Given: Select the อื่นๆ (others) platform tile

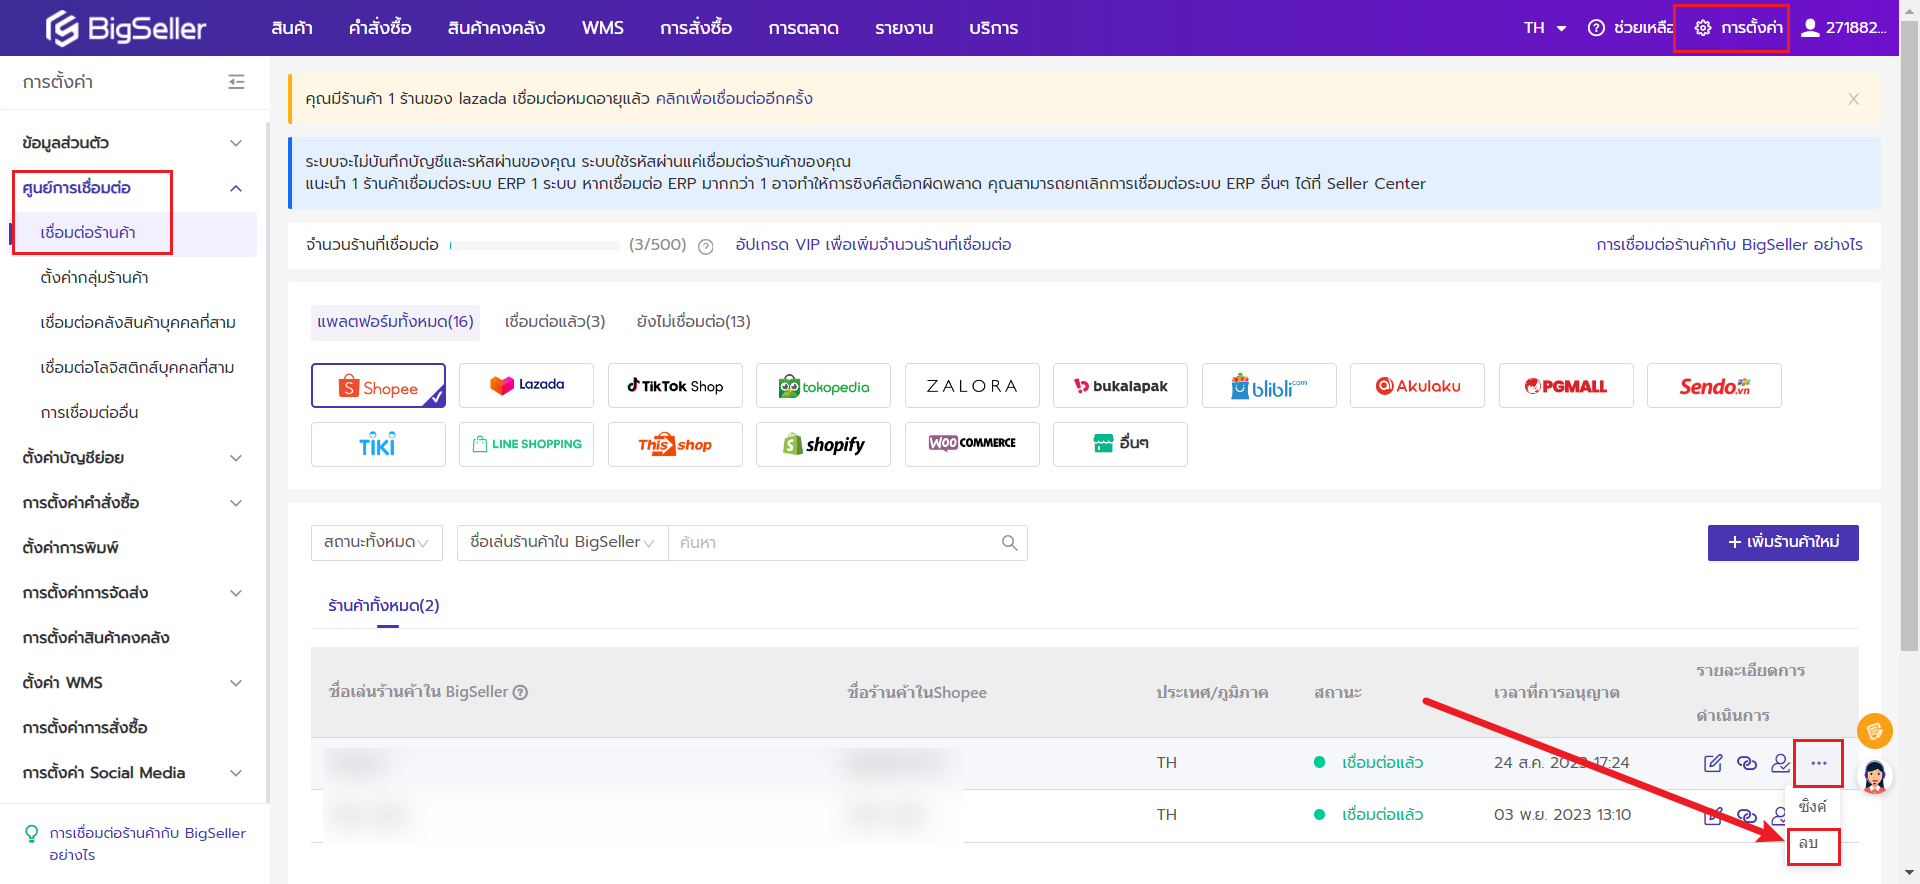Looking at the screenshot, I should pyautogui.click(x=1120, y=445).
